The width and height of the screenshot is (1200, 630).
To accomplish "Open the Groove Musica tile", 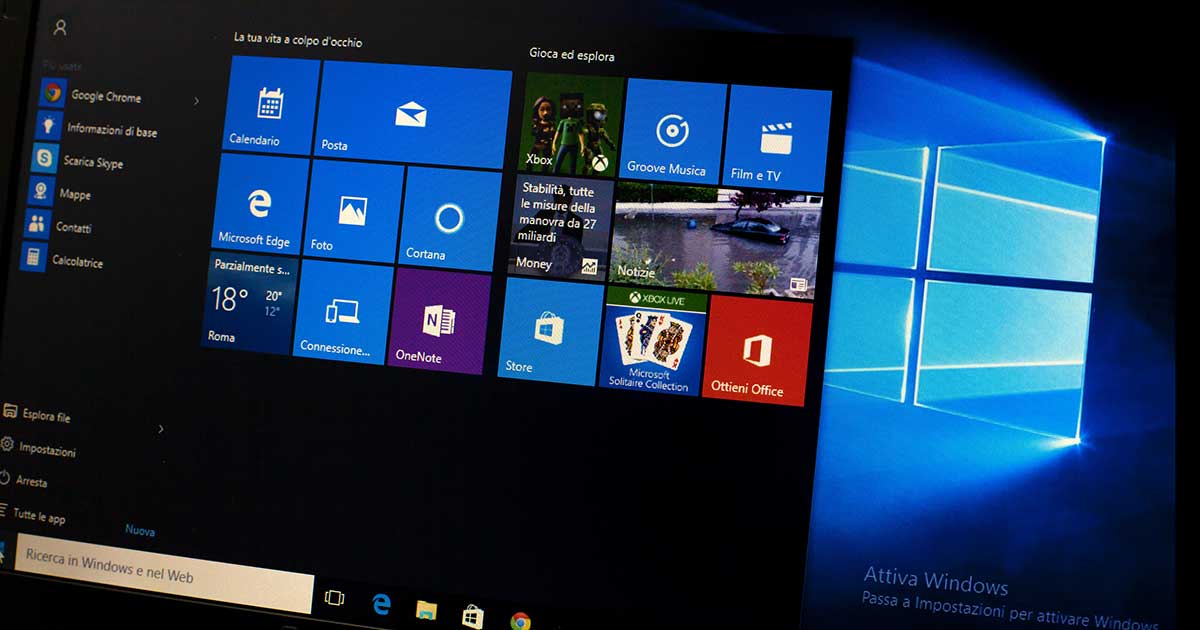I will pos(674,131).
